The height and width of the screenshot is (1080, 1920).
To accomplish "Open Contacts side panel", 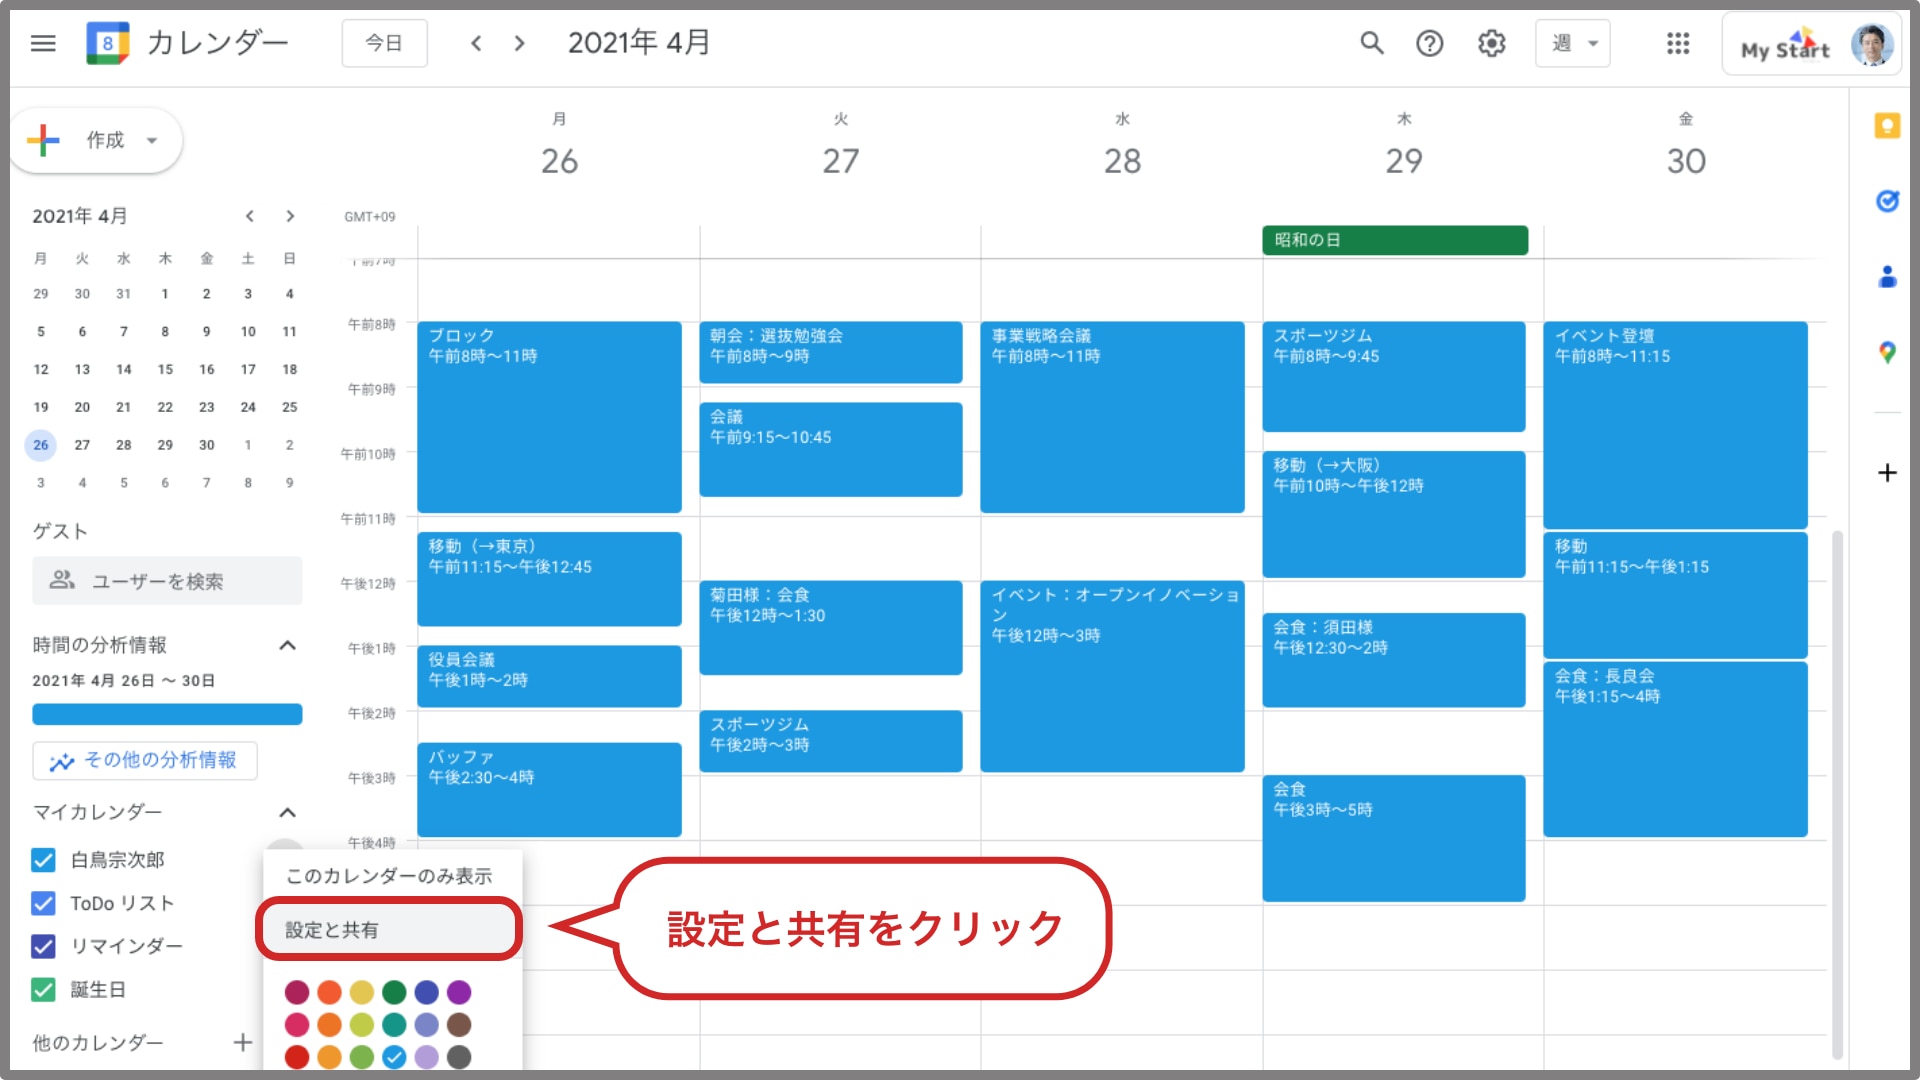I will pos(1887,276).
